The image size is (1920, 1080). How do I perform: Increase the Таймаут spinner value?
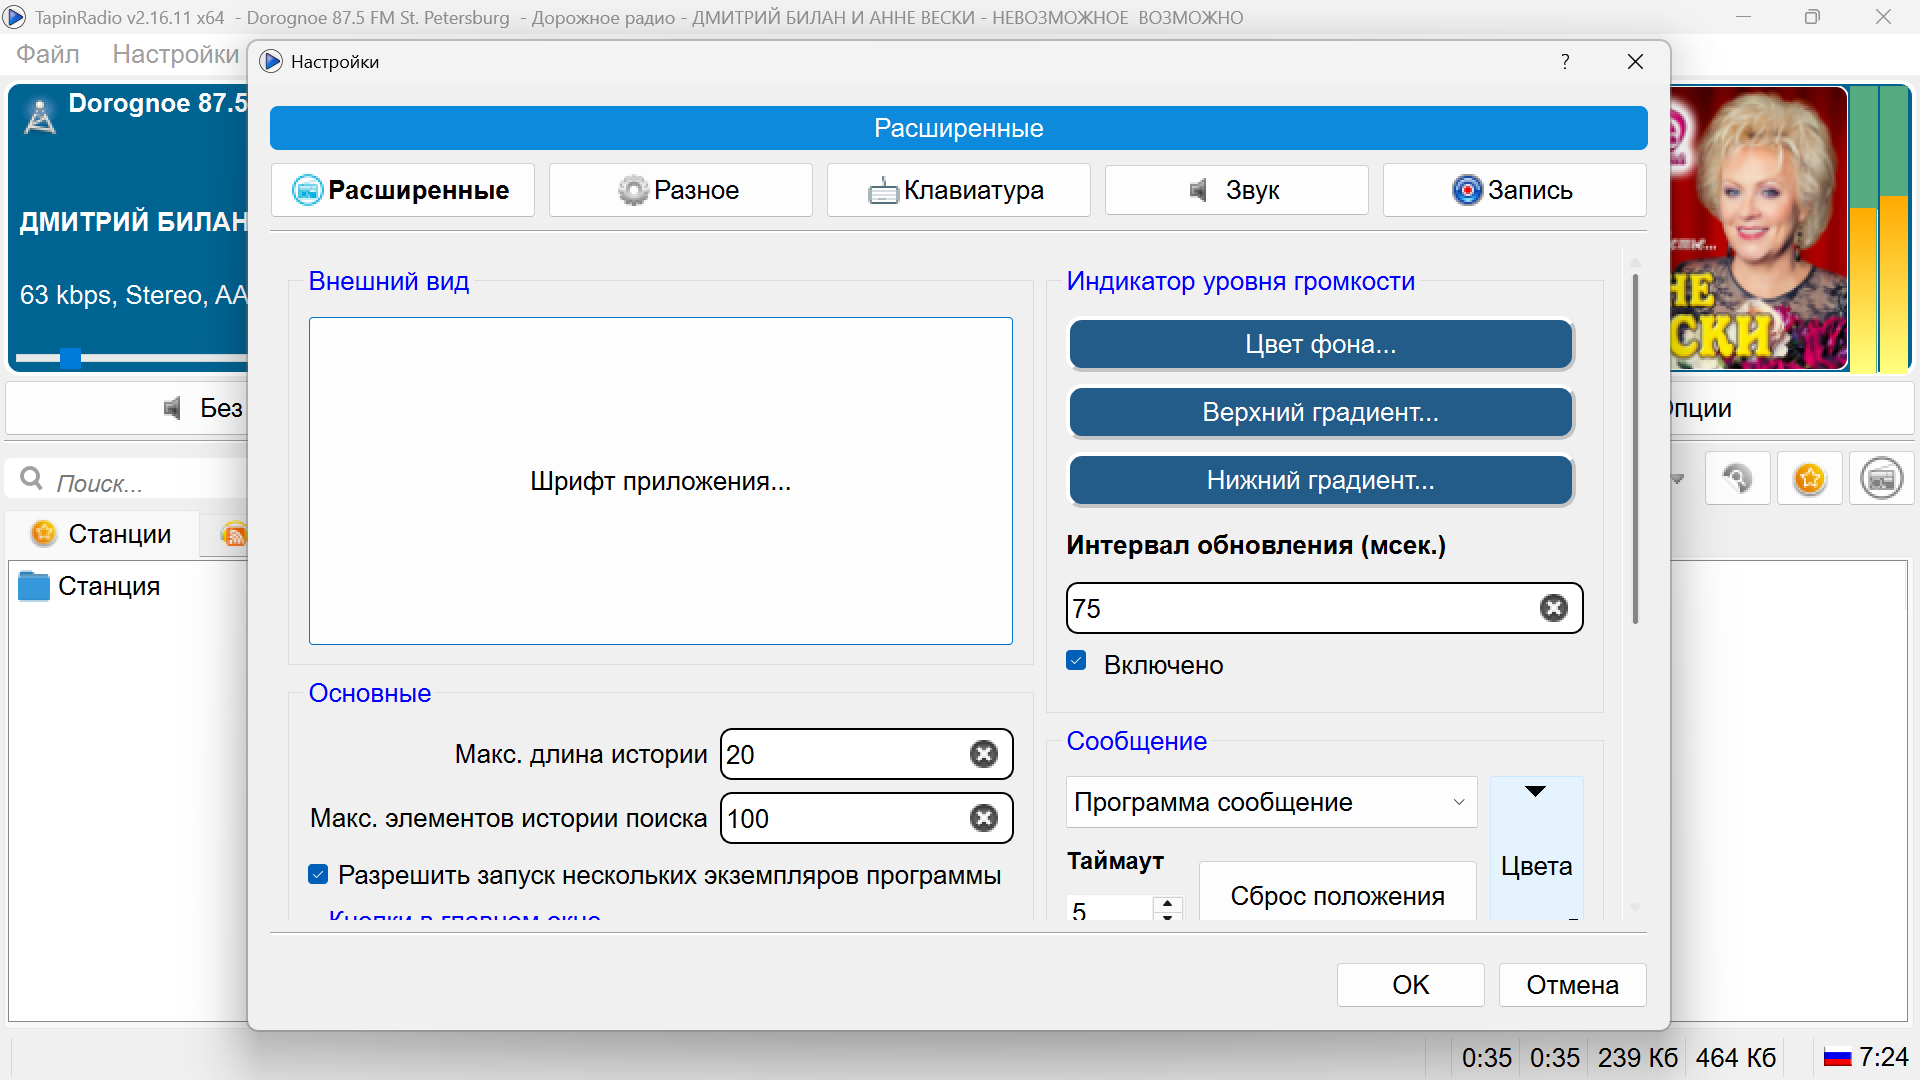(1167, 903)
